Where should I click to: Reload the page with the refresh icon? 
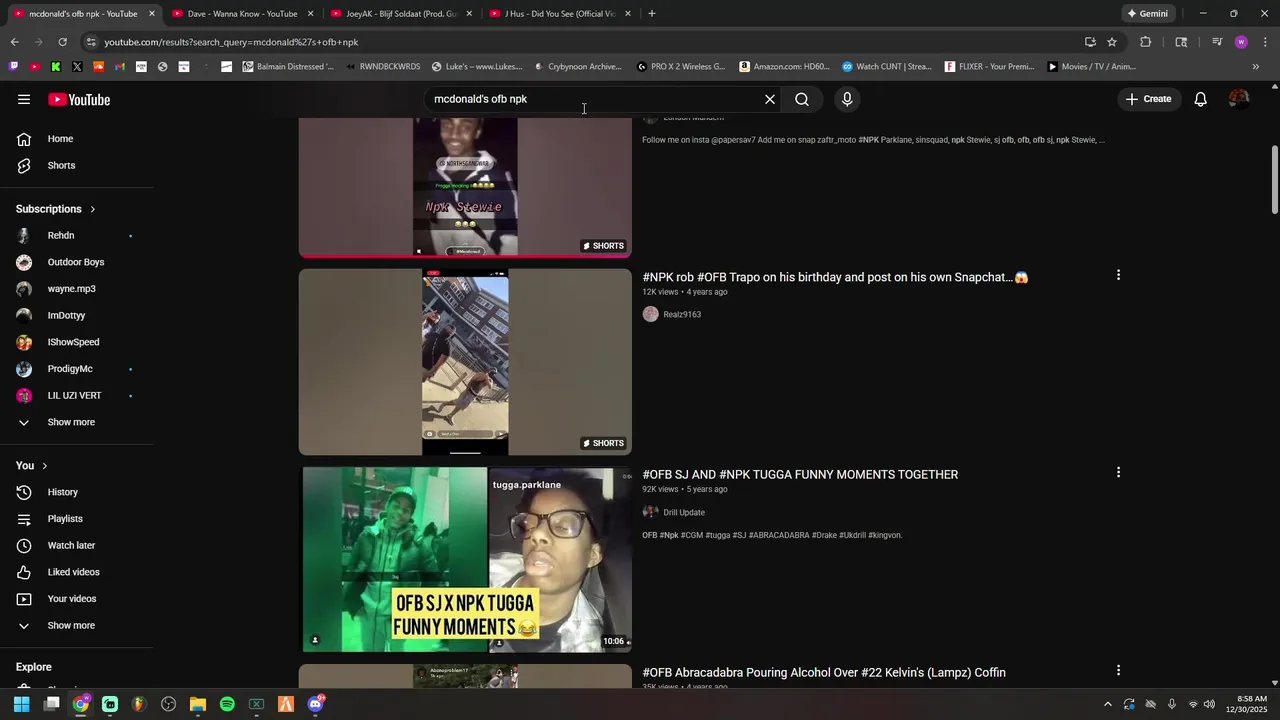point(62,42)
